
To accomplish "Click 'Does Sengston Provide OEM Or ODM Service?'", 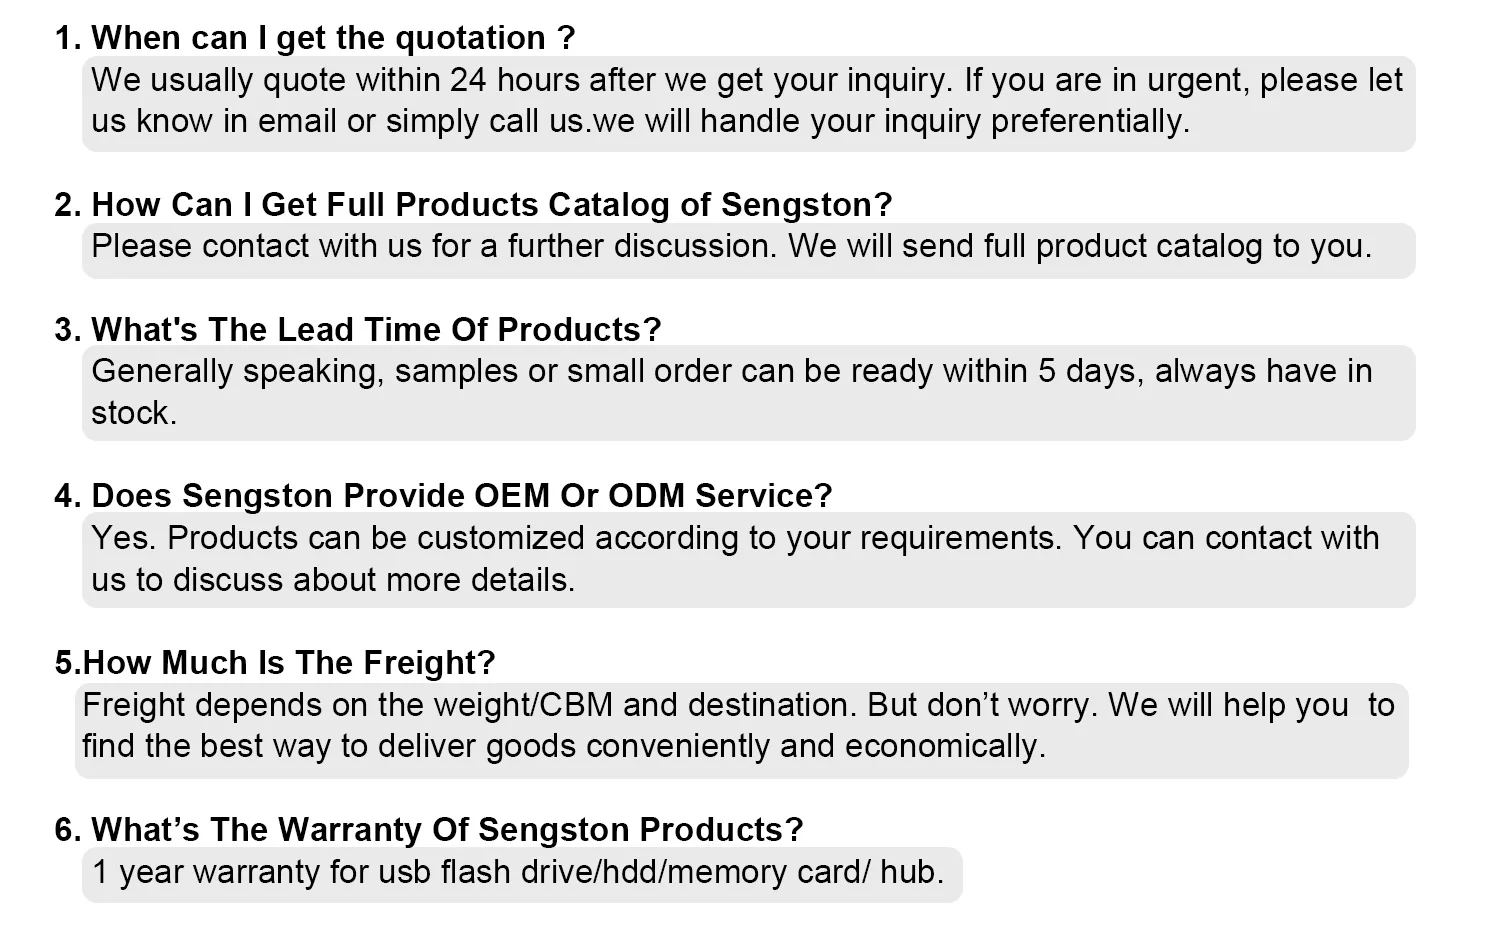I will [443, 496].
